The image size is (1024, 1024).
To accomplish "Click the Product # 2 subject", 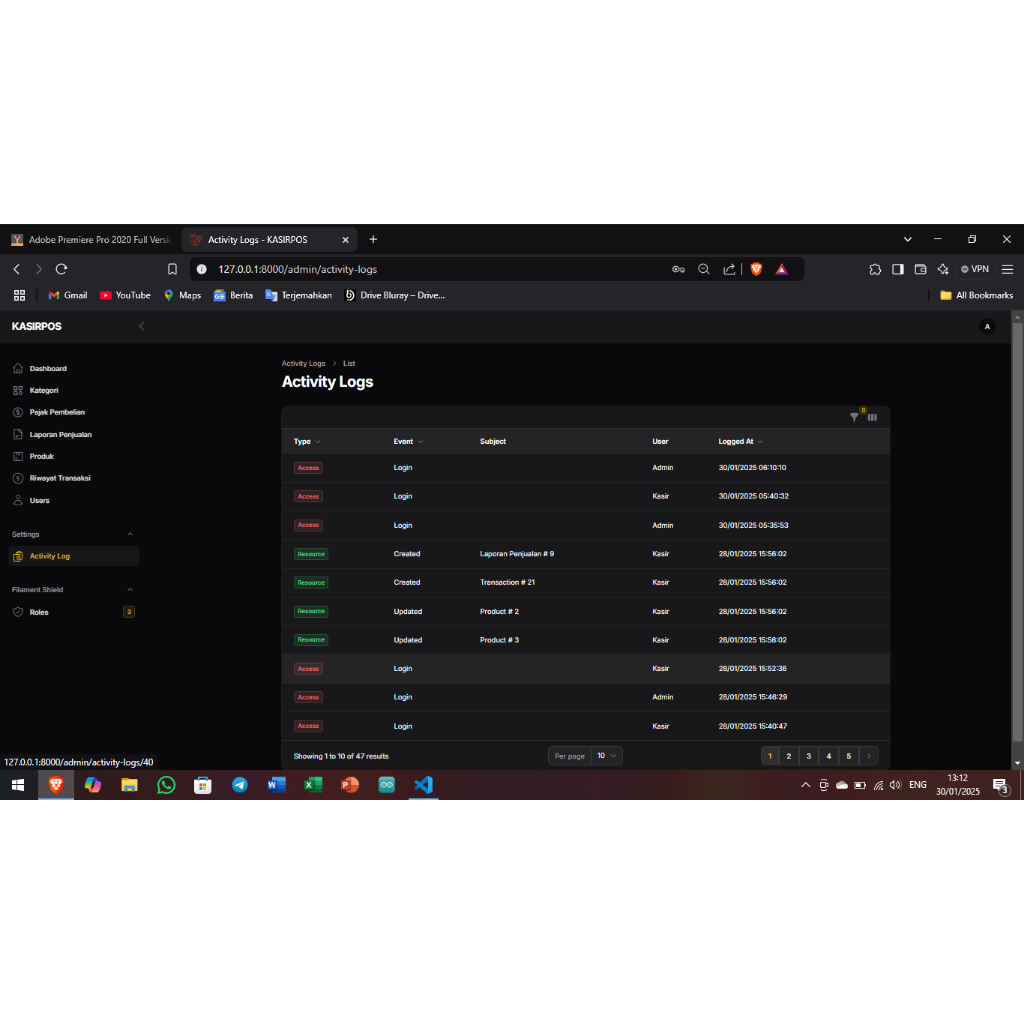I will coord(499,611).
